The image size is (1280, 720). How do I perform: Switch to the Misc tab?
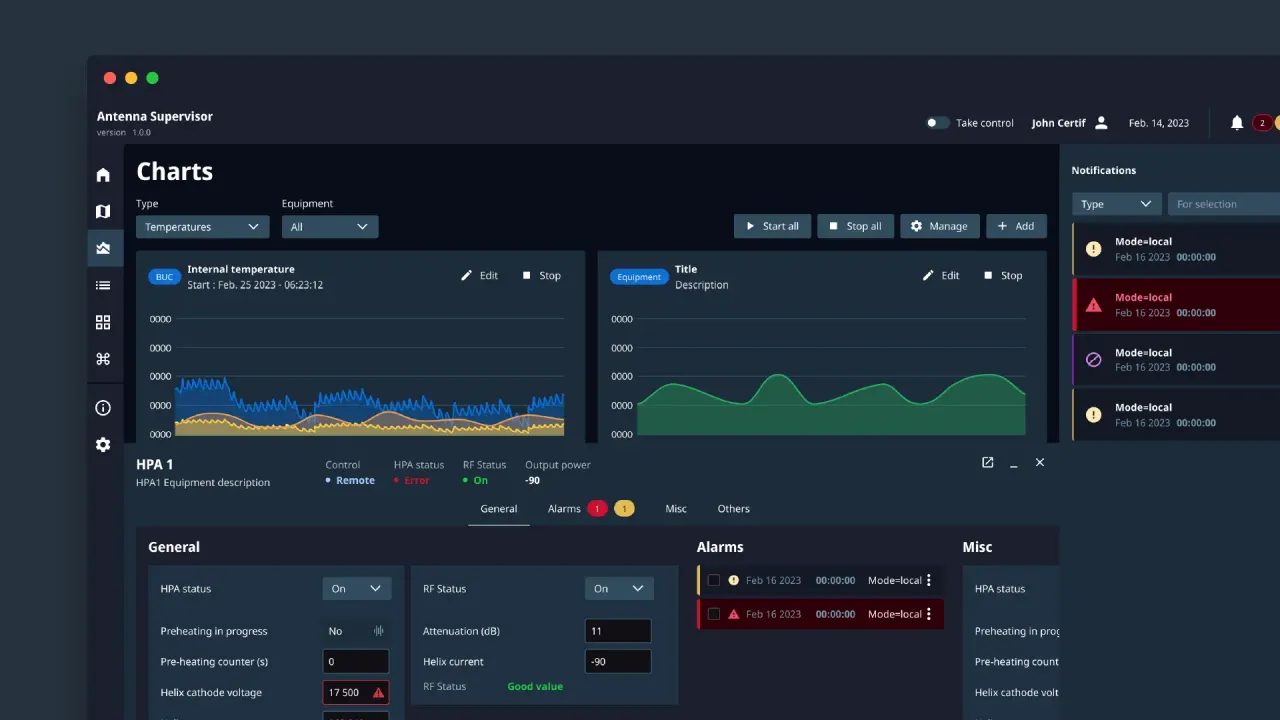[676, 509]
